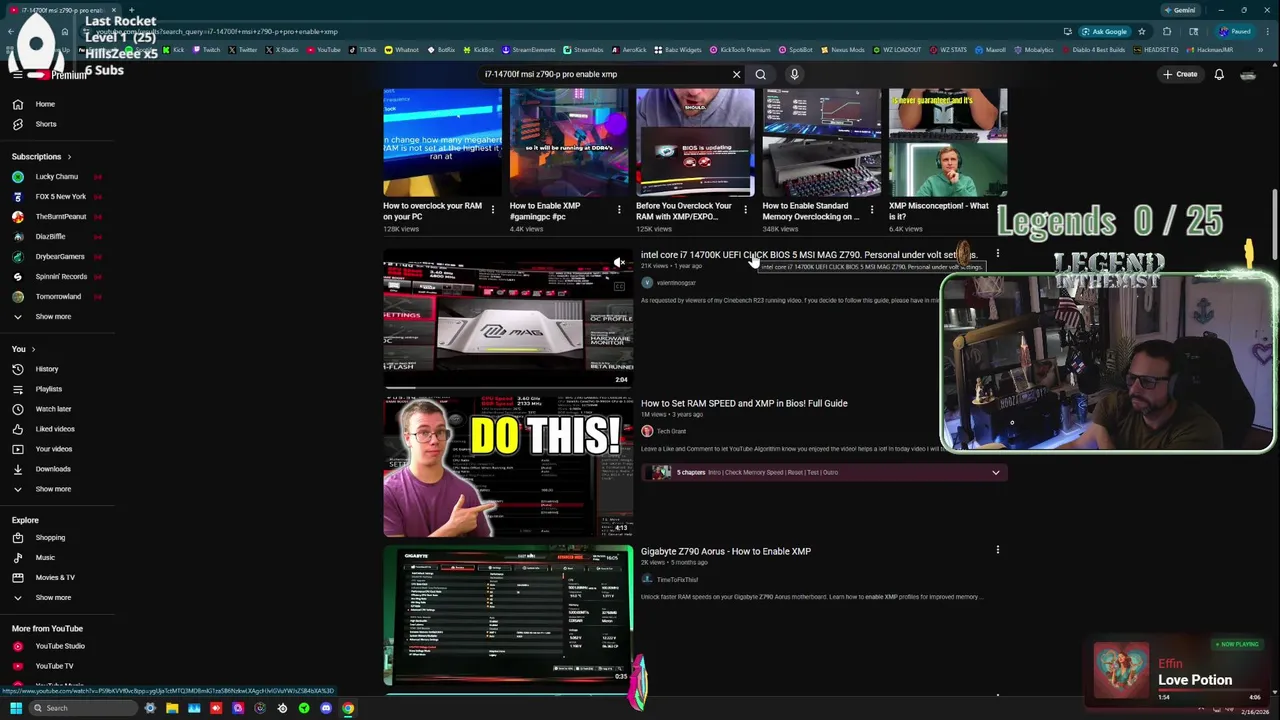Image resolution: width=1280 pixels, height=720 pixels.
Task: Open Nexus Mods bookmark
Action: [x=842, y=50]
